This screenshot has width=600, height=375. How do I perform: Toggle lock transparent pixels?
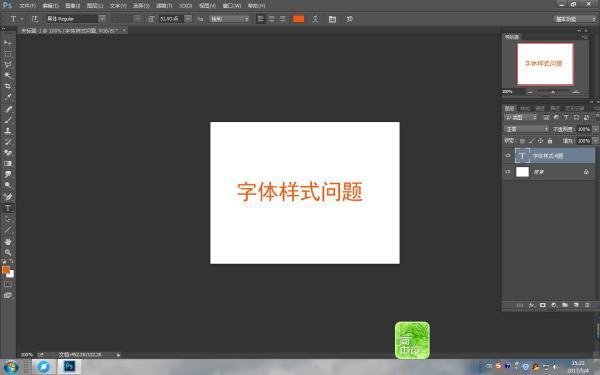click(522, 141)
